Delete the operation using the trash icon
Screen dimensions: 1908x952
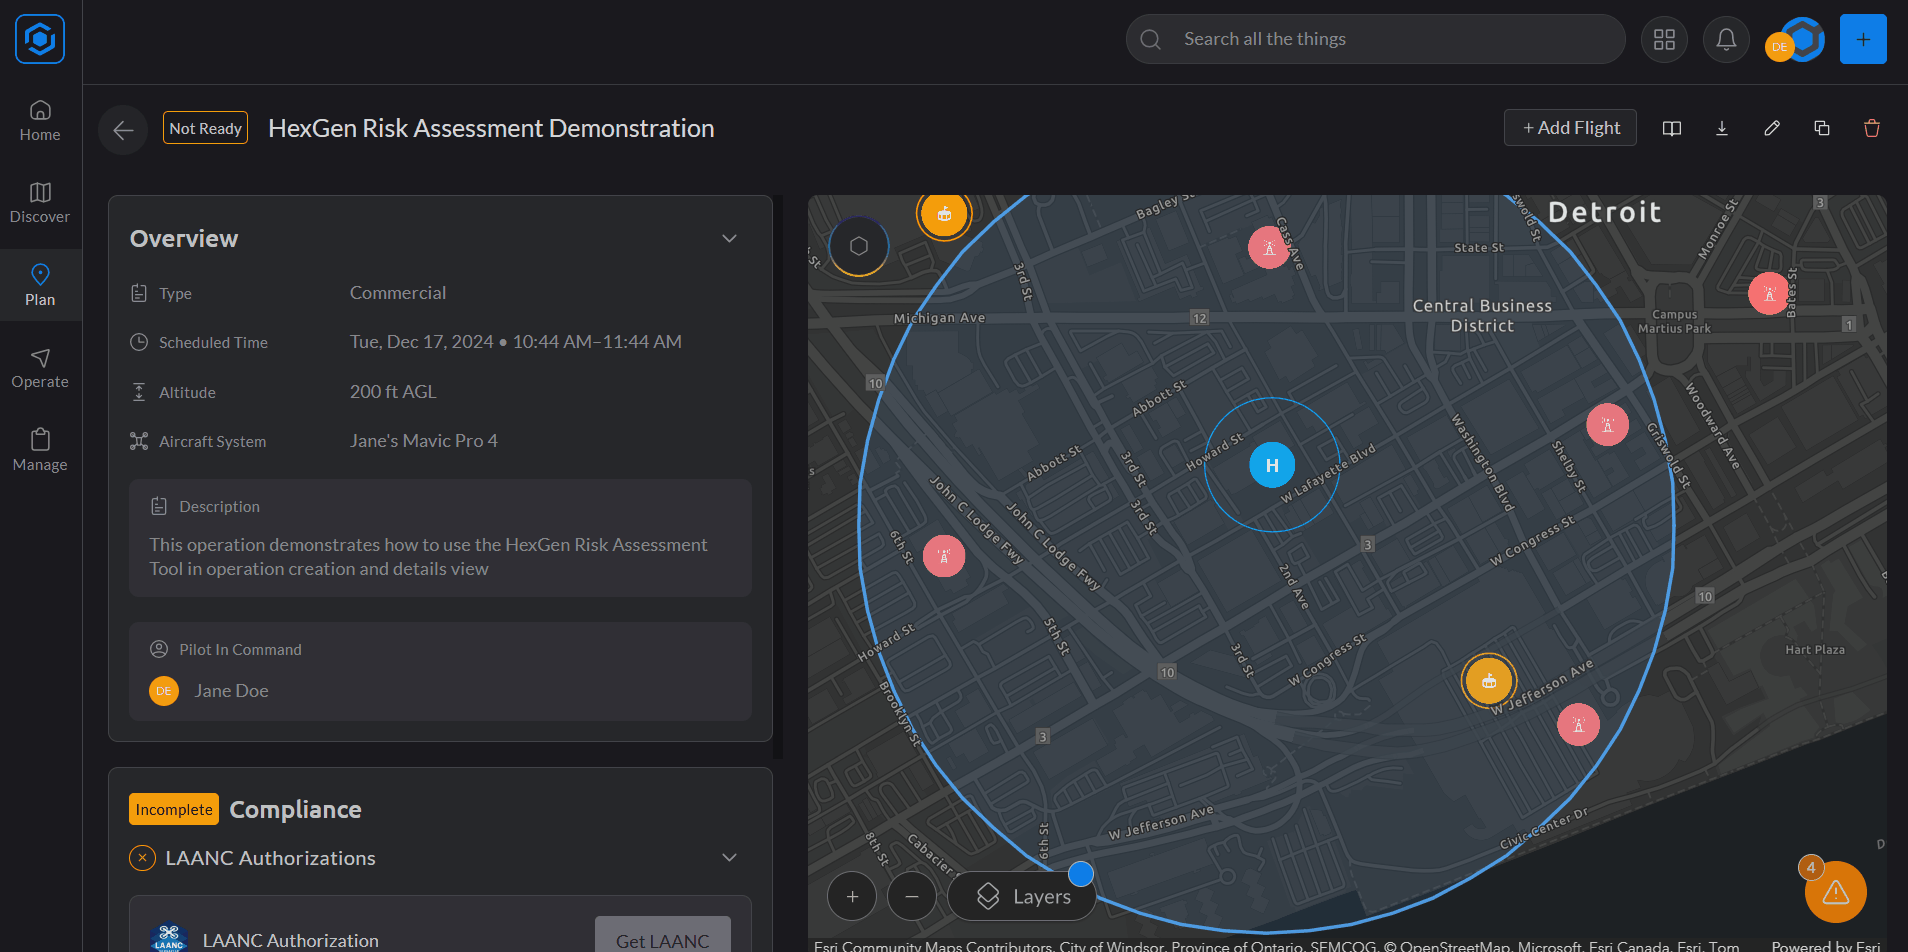[1872, 128]
